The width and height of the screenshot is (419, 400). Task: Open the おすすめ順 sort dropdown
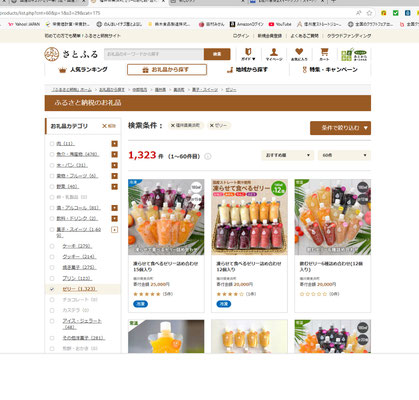tap(287, 155)
